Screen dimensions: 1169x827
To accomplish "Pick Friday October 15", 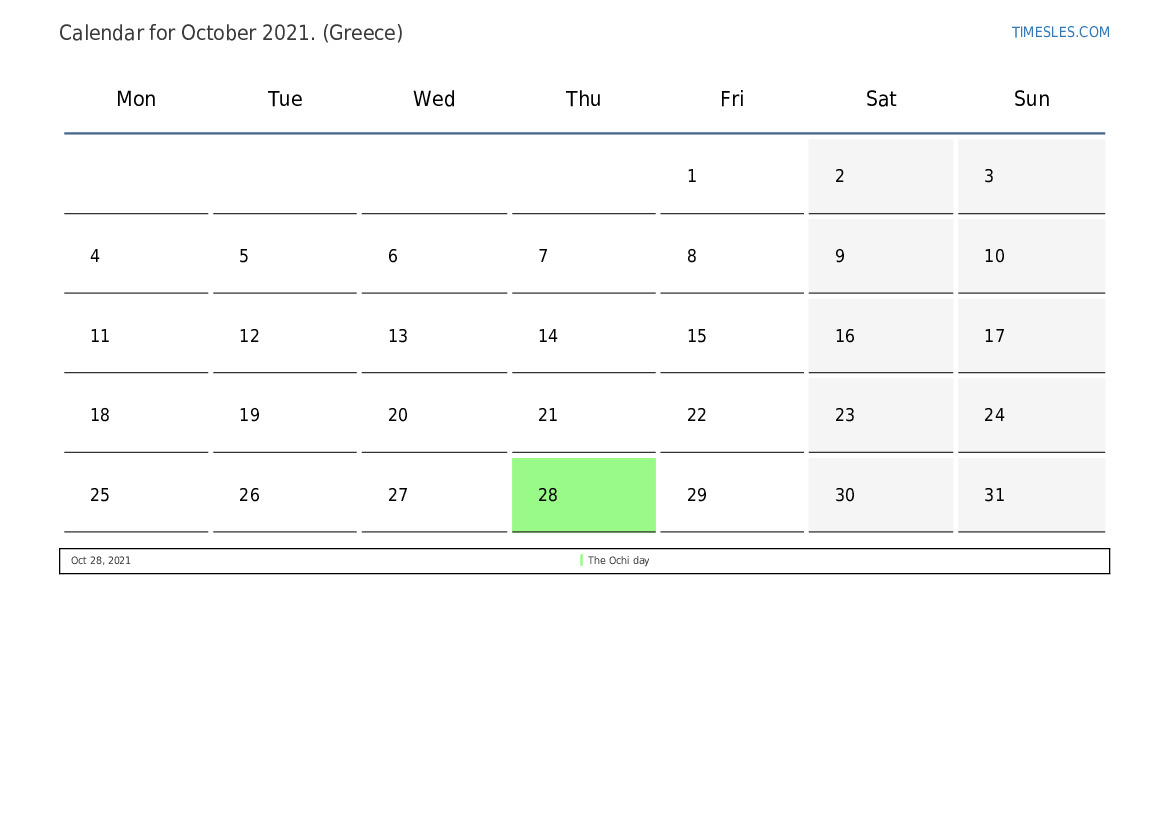I will [732, 336].
